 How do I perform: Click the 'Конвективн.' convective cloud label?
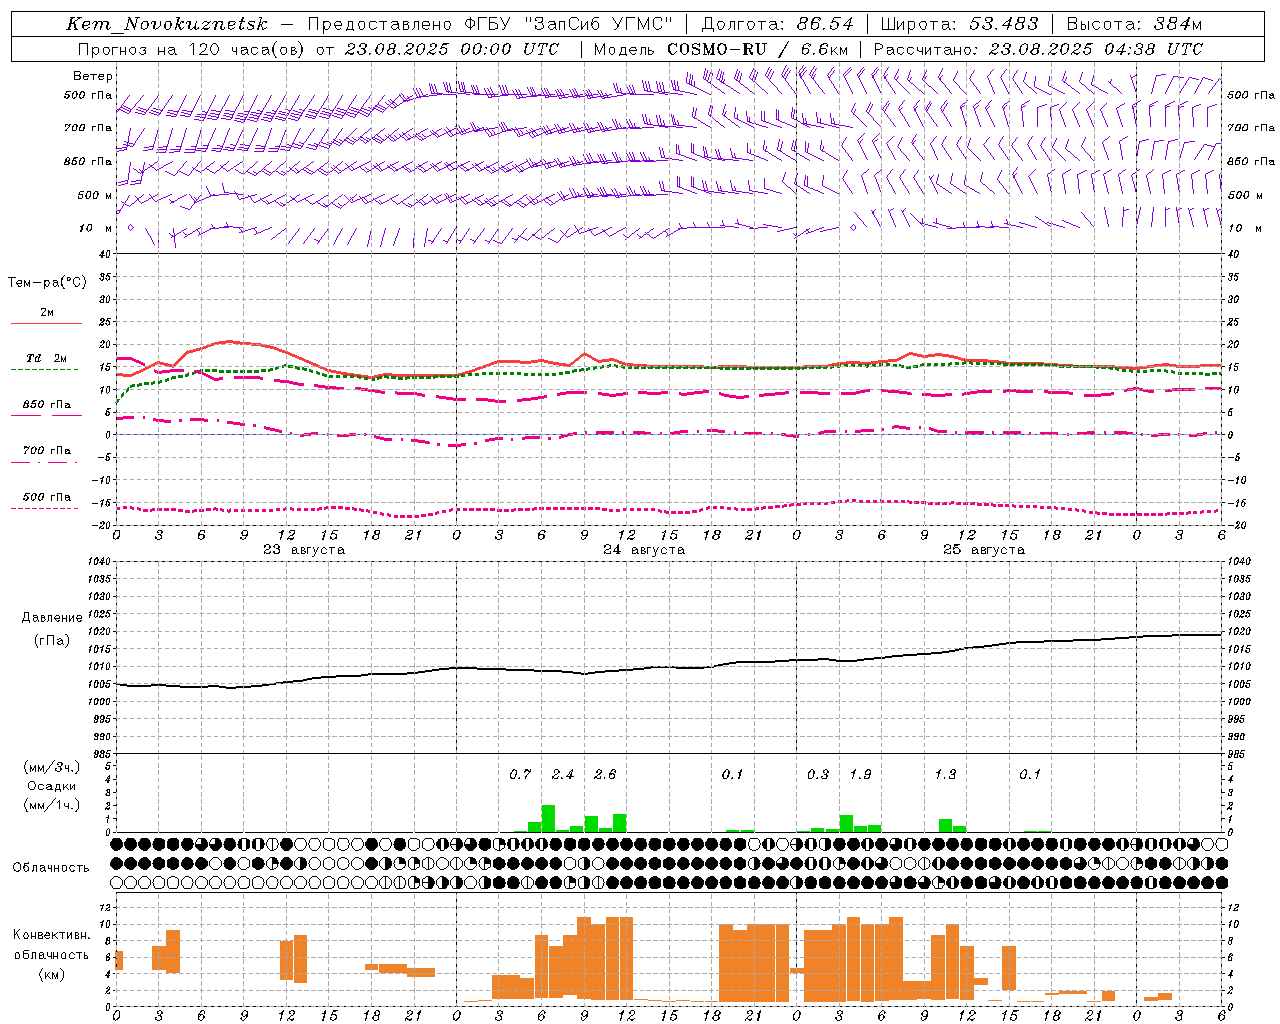tap(52, 935)
